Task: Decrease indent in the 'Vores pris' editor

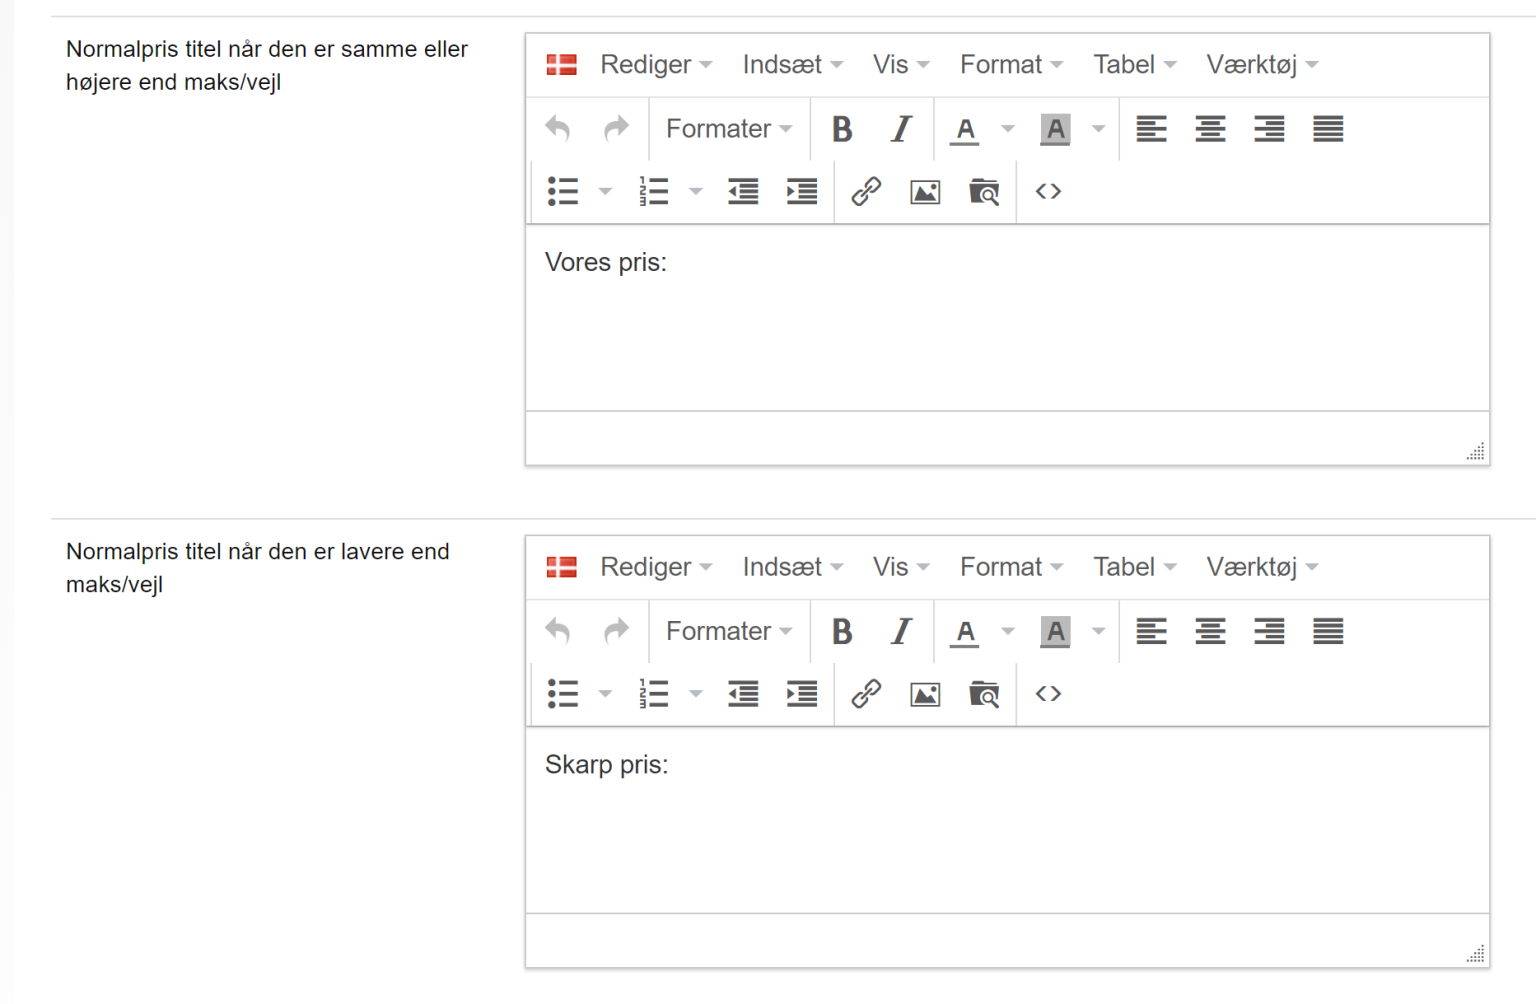Action: click(743, 191)
